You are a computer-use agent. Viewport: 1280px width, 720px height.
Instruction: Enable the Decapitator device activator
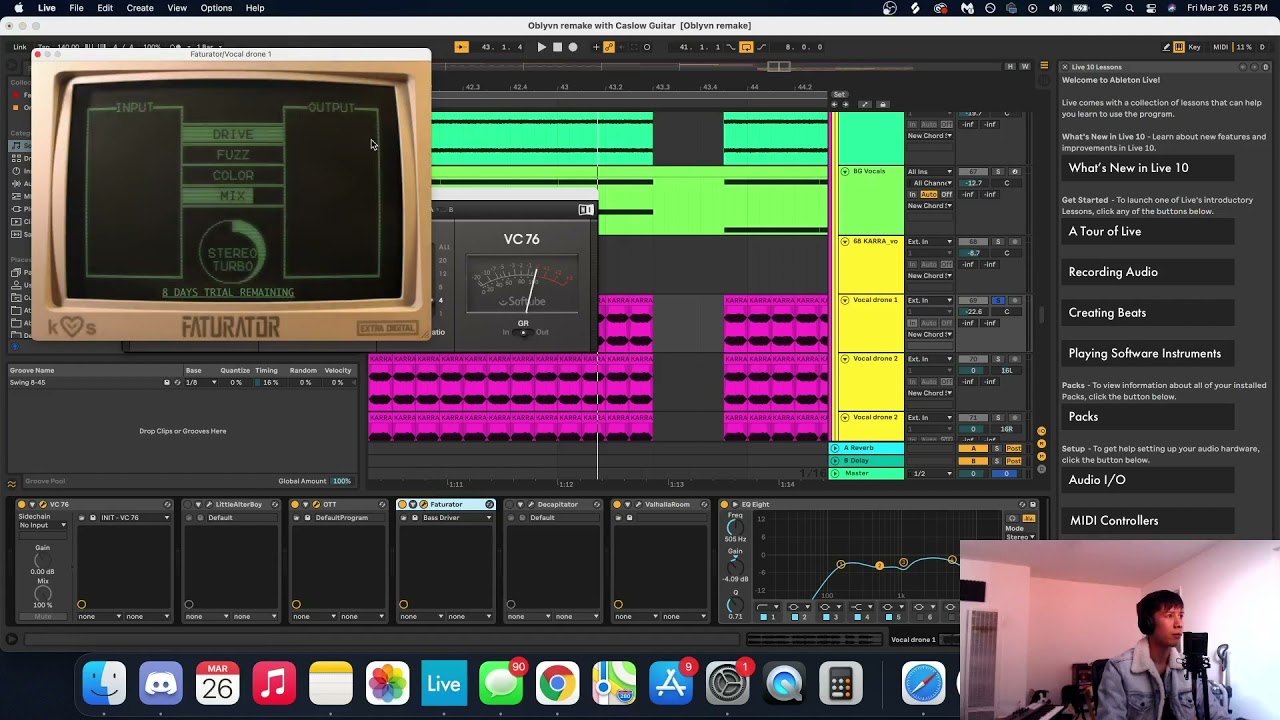point(509,505)
